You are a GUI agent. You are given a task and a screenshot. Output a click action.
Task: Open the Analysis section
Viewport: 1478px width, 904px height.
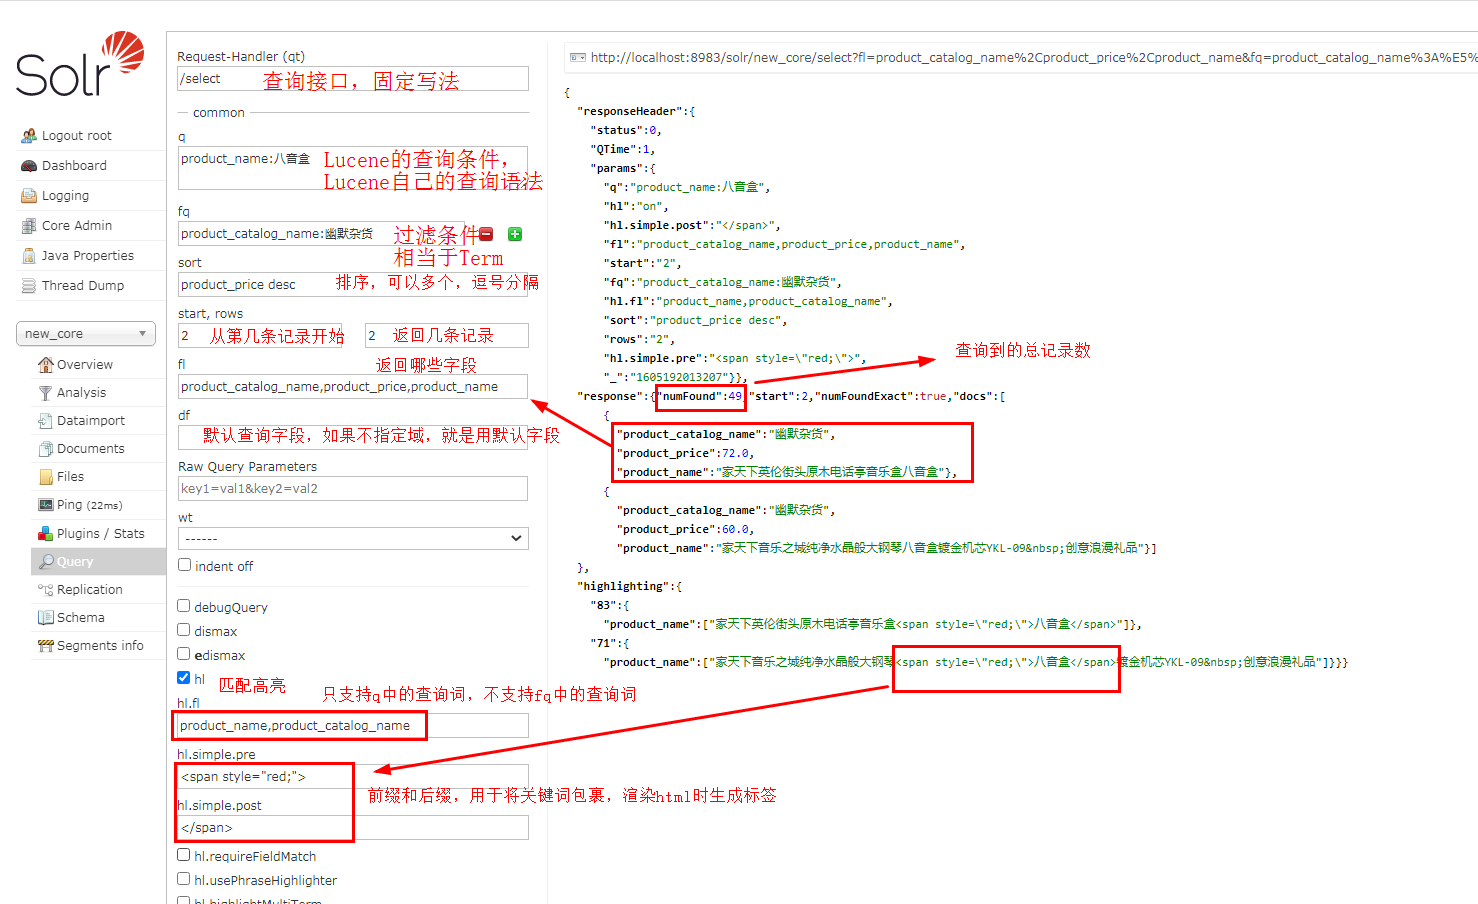pos(81,392)
